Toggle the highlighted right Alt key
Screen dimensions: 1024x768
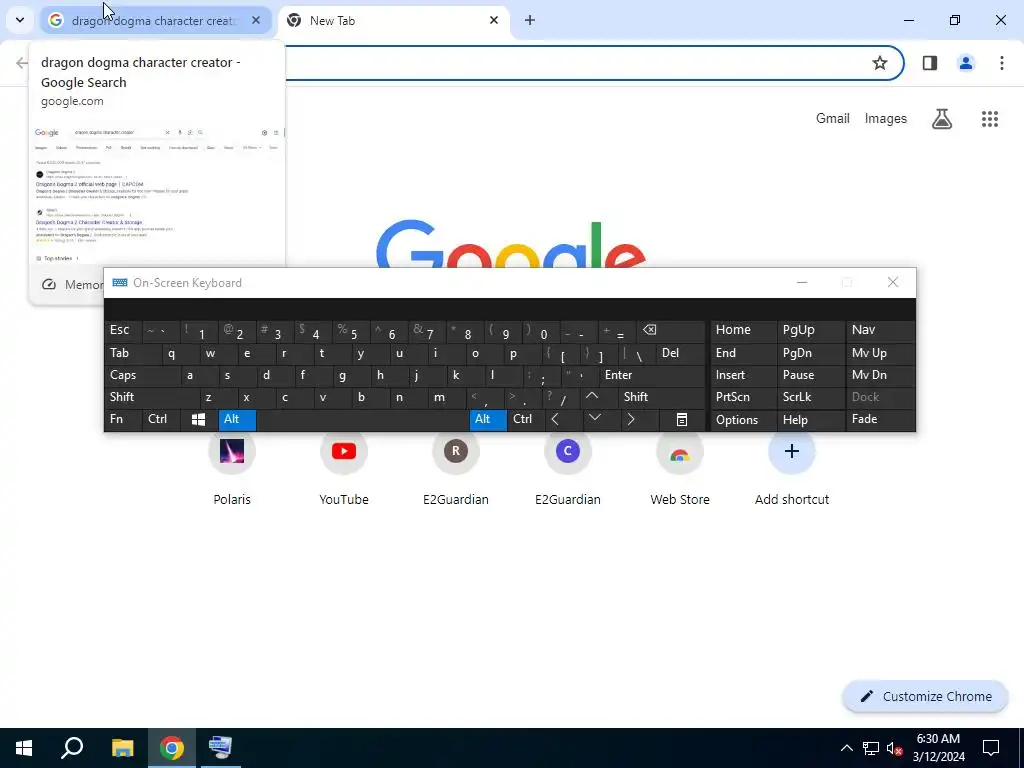tap(488, 419)
